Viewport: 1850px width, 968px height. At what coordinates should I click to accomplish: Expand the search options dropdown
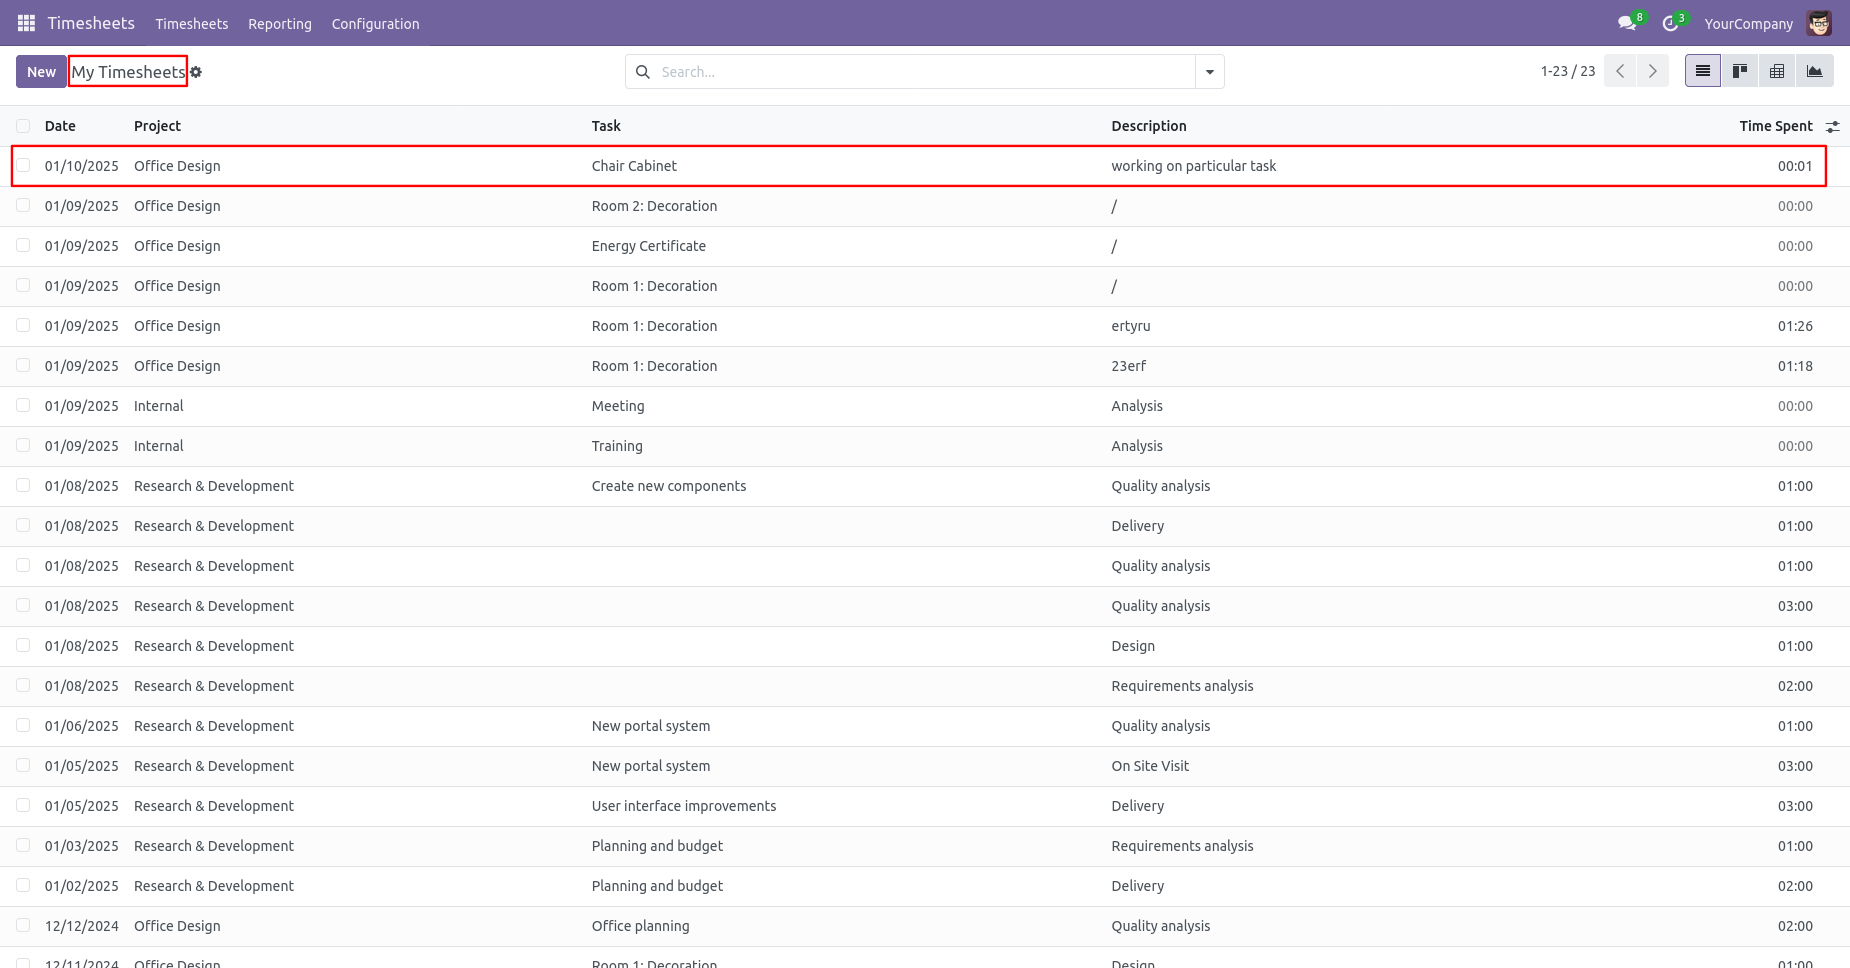1210,72
